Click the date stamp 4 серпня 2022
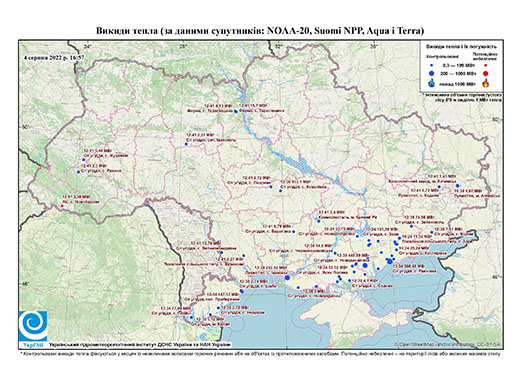Screen dimensions: 520x368 (x=53, y=57)
